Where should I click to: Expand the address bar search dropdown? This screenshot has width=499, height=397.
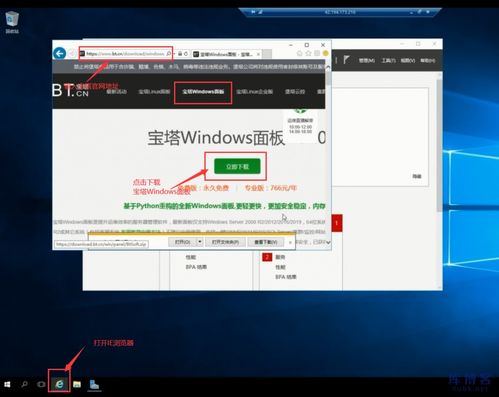175,54
